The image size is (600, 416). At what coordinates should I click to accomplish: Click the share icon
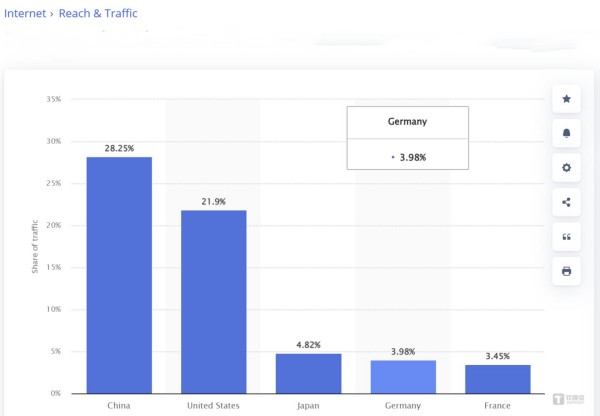(566, 202)
